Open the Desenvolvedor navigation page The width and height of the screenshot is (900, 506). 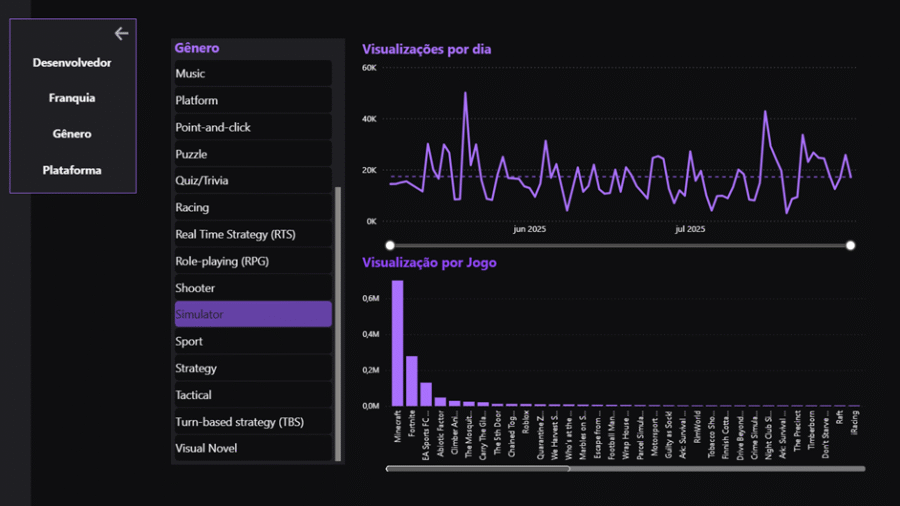click(x=72, y=63)
